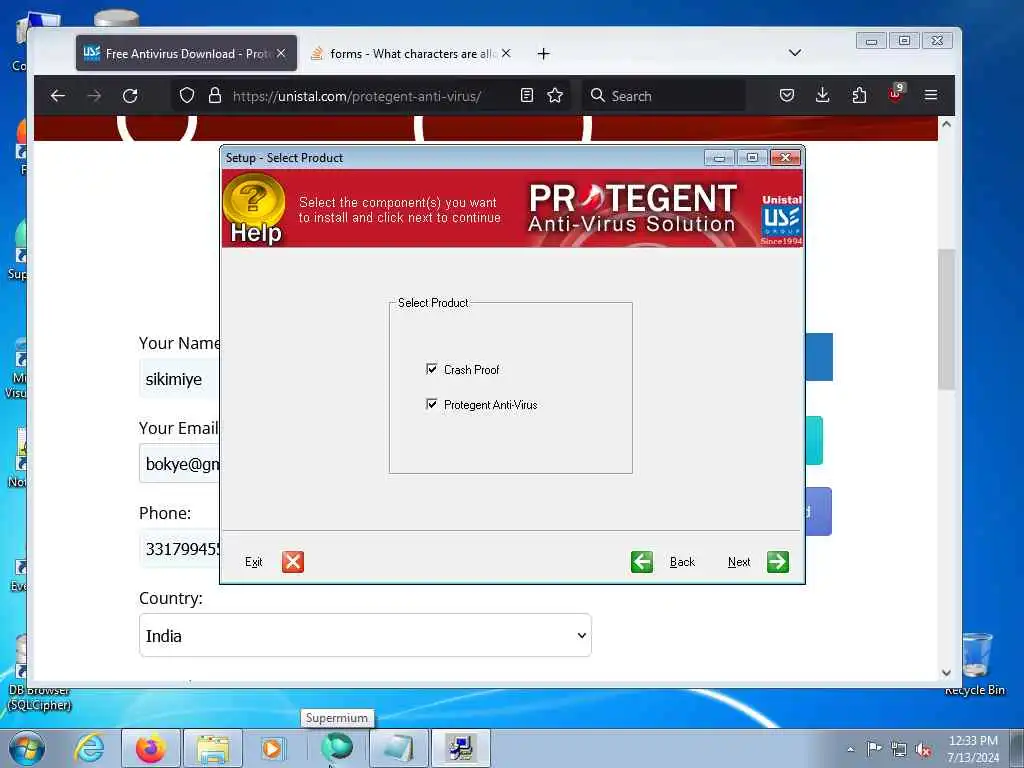The height and width of the screenshot is (768, 1024).
Task: Go back in Firefox browser history
Action: pos(58,96)
